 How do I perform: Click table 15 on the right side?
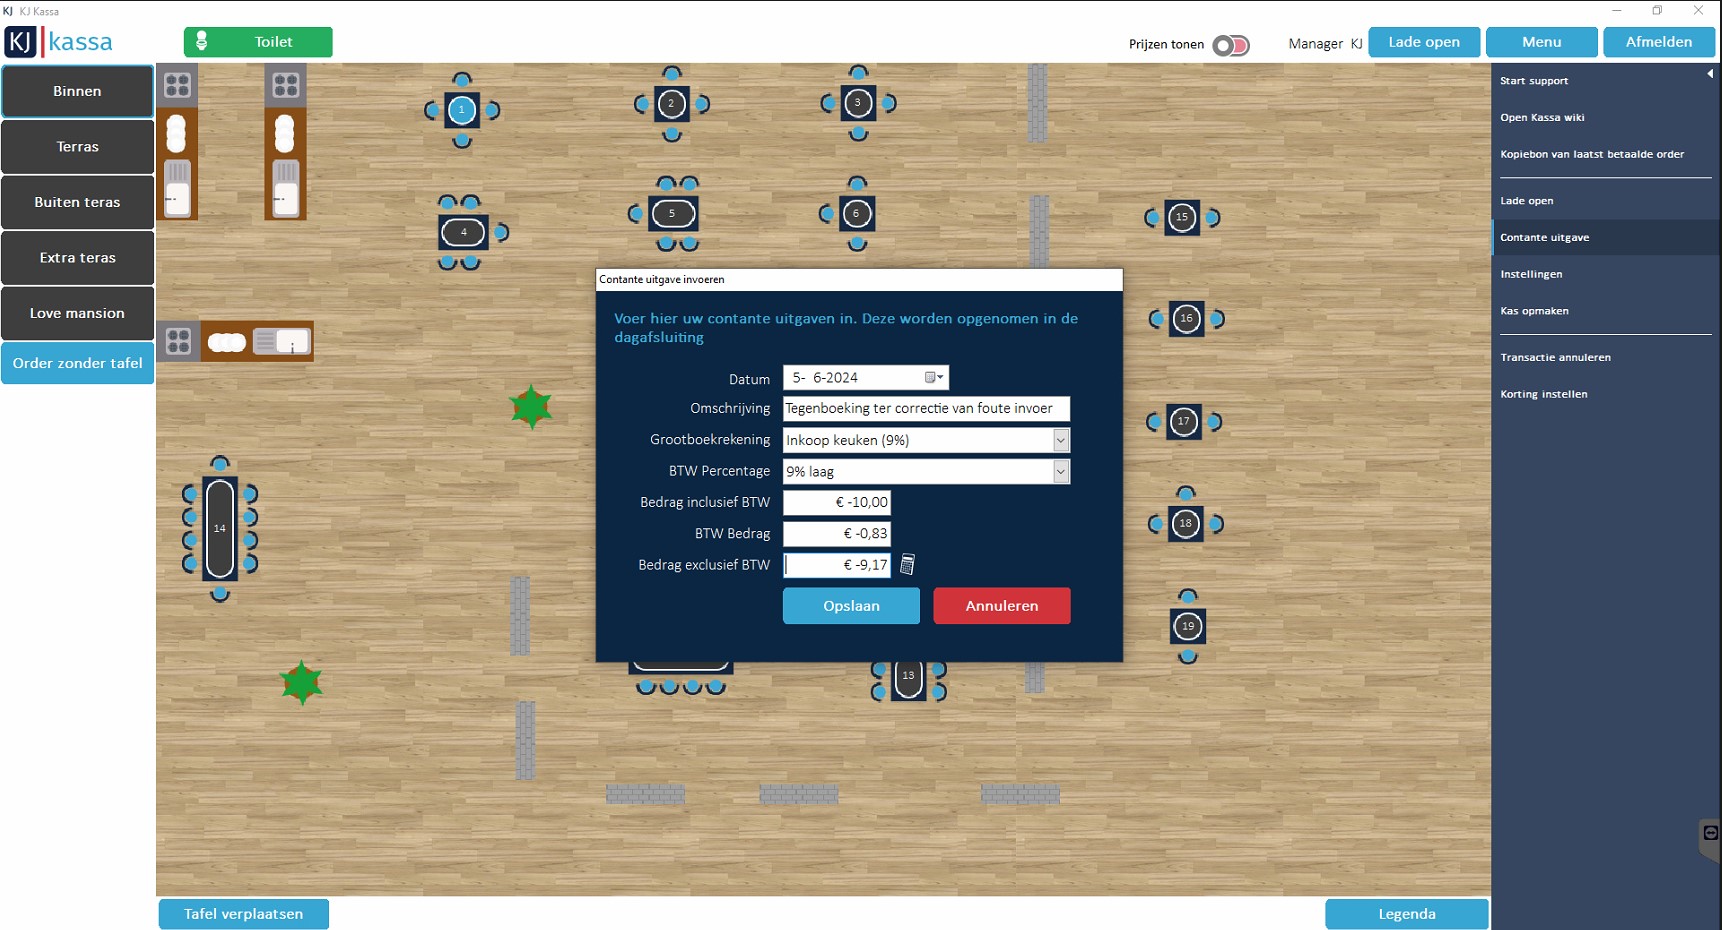(x=1181, y=217)
